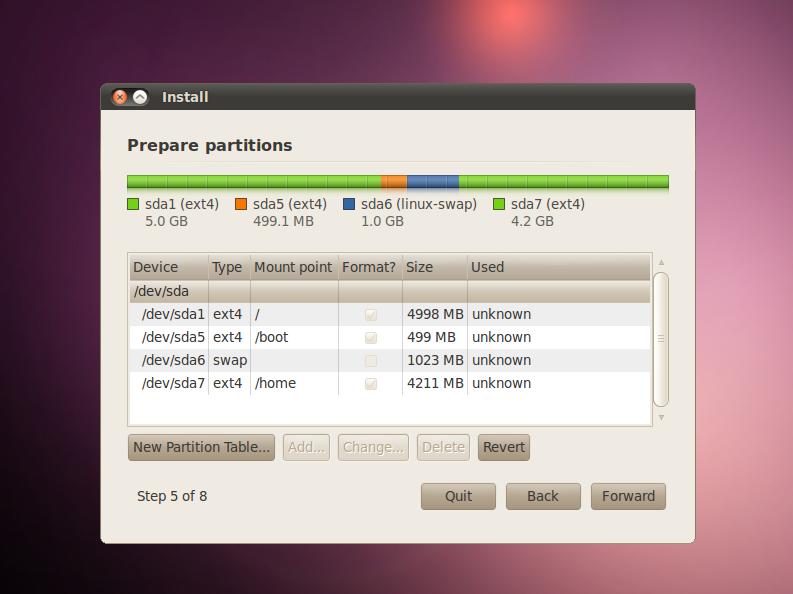Sort by the Device column header
The height and width of the screenshot is (594, 793).
(x=169, y=267)
